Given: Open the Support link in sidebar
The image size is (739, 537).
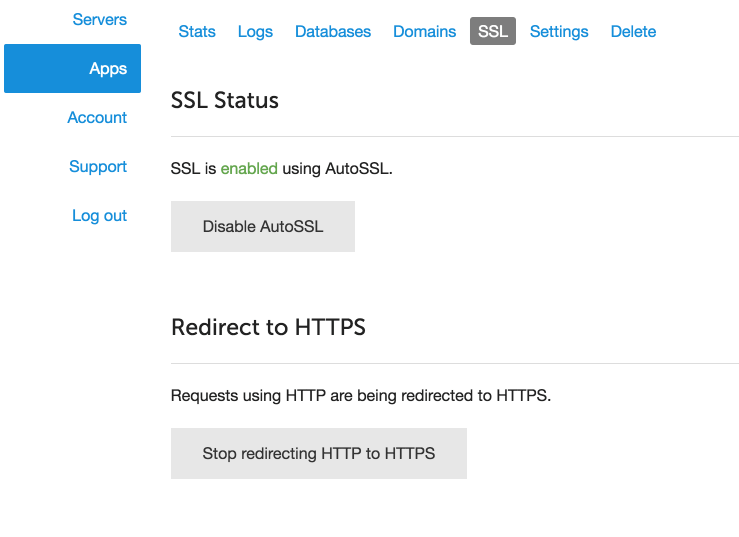Looking at the screenshot, I should click(98, 166).
